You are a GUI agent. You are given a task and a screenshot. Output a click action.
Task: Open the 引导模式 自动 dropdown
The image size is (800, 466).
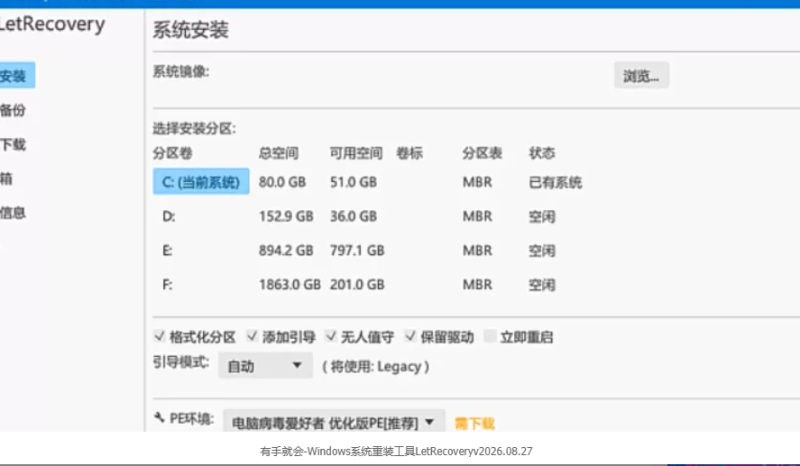[265, 366]
